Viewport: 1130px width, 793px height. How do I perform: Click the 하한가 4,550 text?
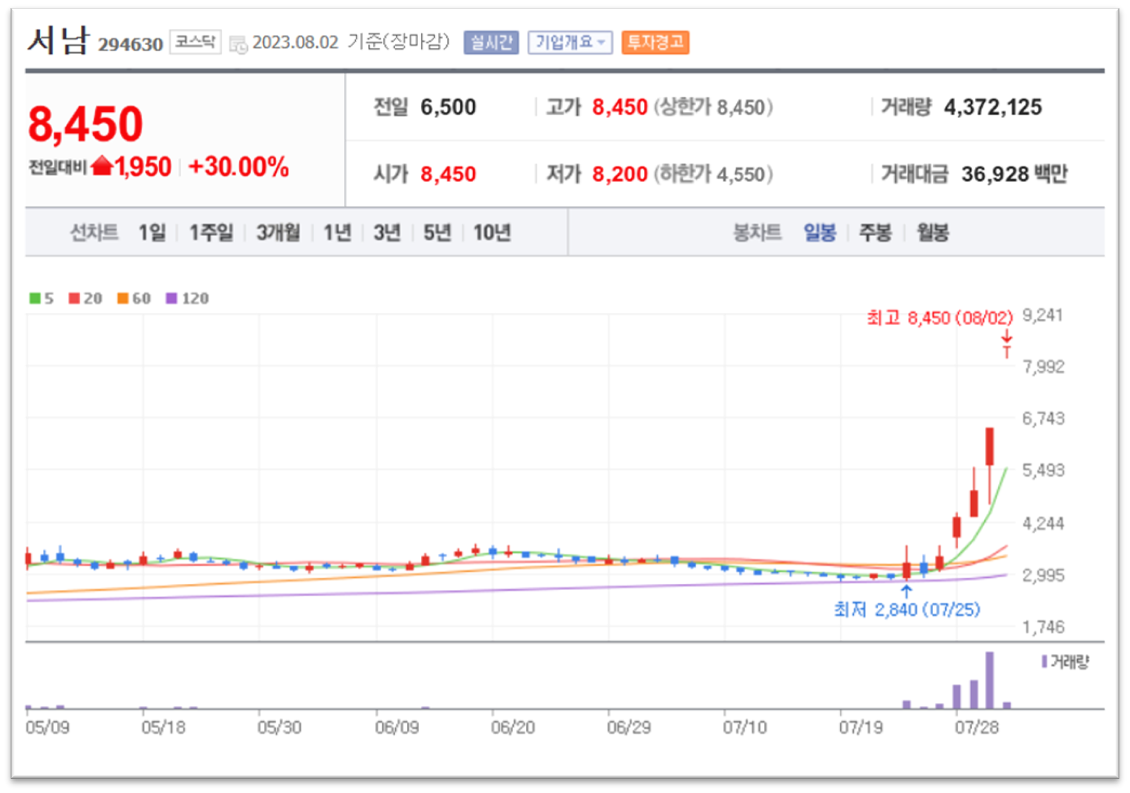(x=713, y=174)
